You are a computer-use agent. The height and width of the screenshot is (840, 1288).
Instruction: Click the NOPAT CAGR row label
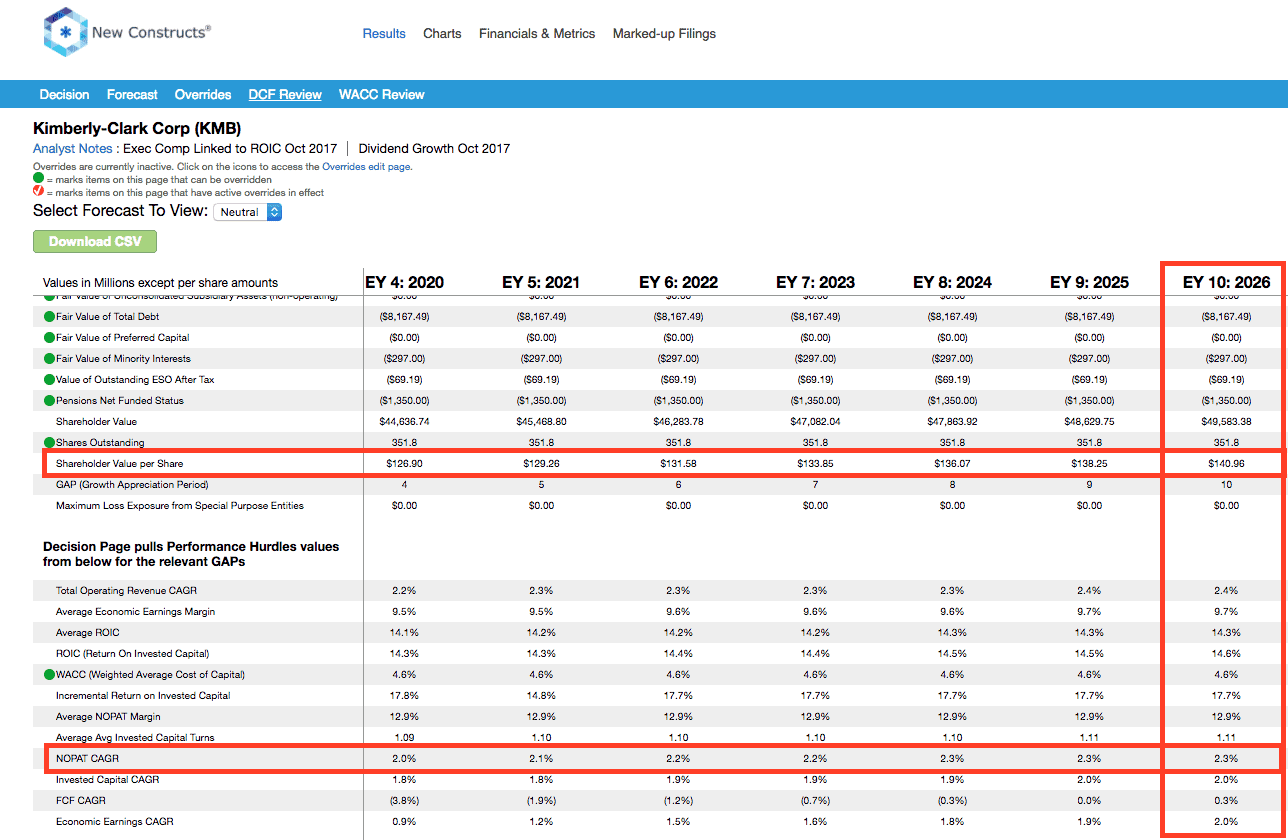click(87, 759)
